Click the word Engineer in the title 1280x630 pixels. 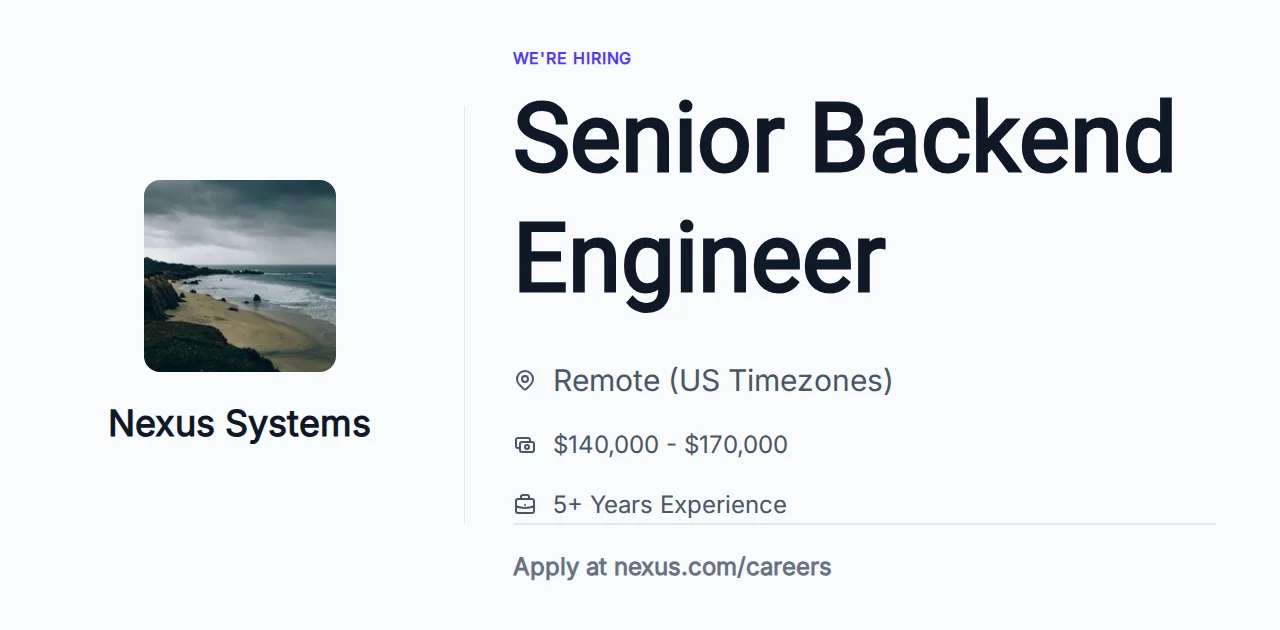[699, 258]
